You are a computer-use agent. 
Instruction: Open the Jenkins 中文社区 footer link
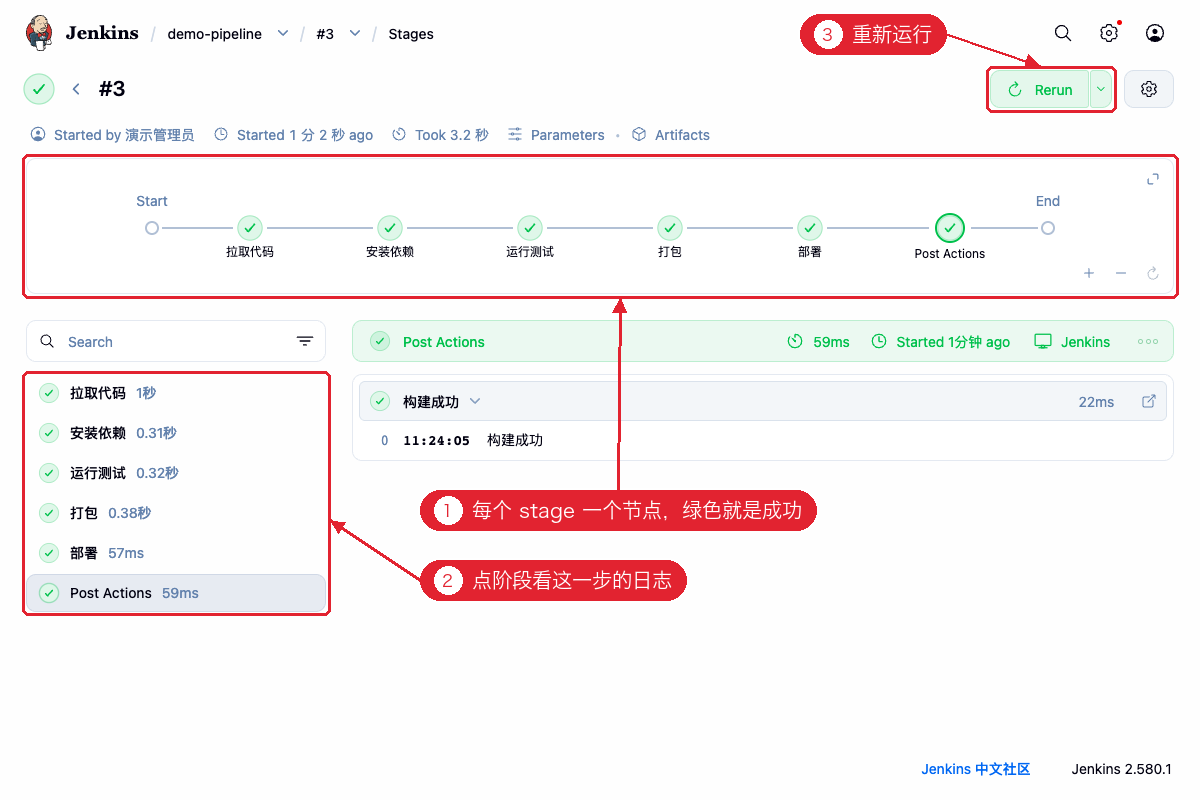976,769
